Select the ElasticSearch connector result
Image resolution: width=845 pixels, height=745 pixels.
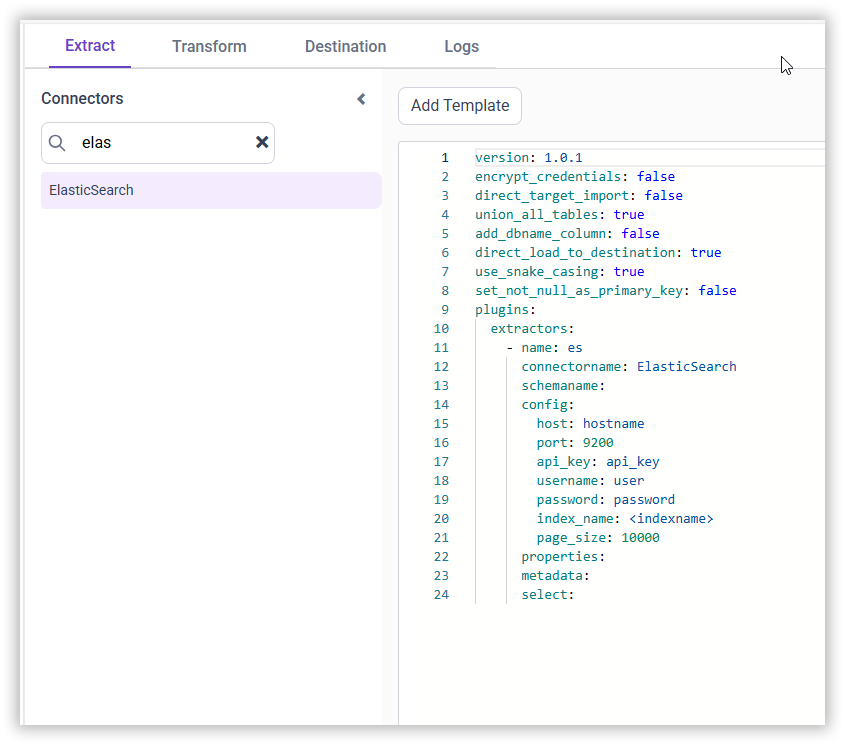[x=91, y=190]
